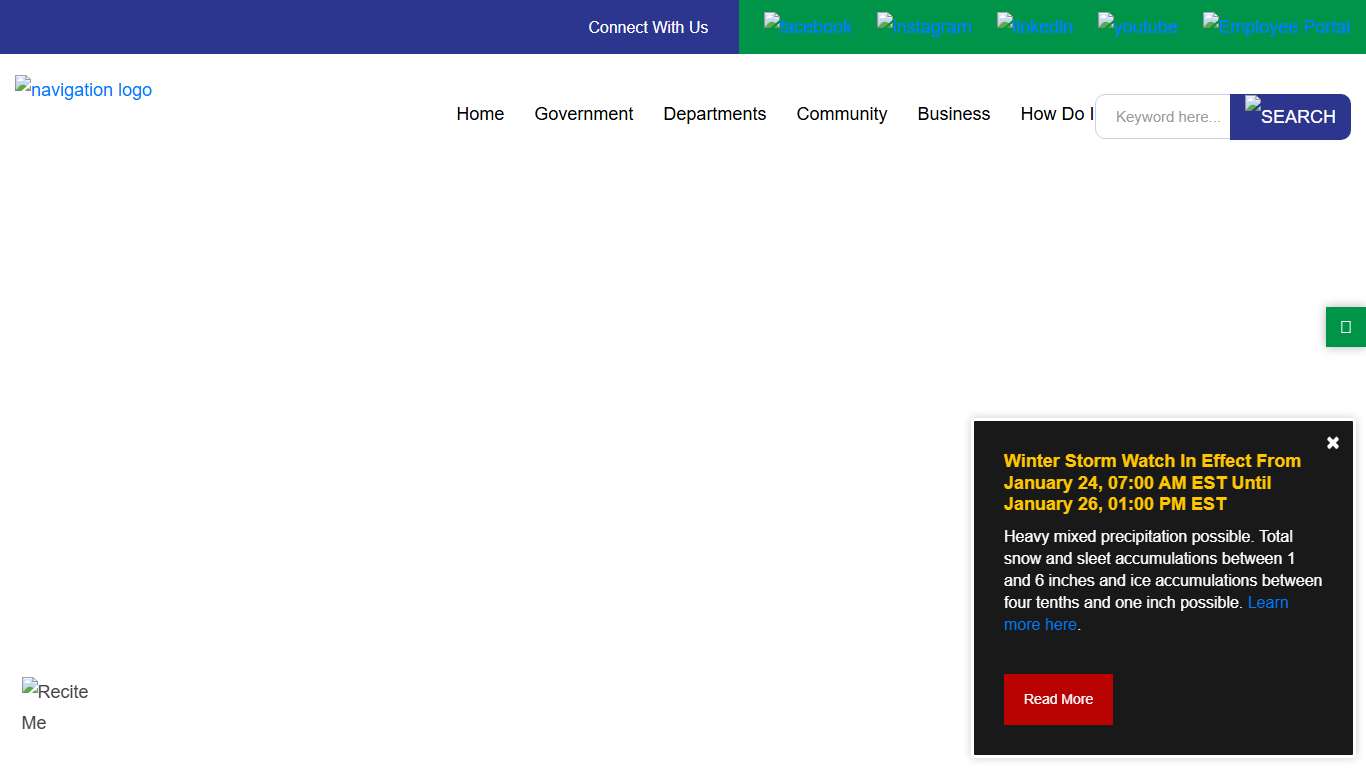Expand the Government menu
Screen dimensions: 1366x768
(x=583, y=114)
